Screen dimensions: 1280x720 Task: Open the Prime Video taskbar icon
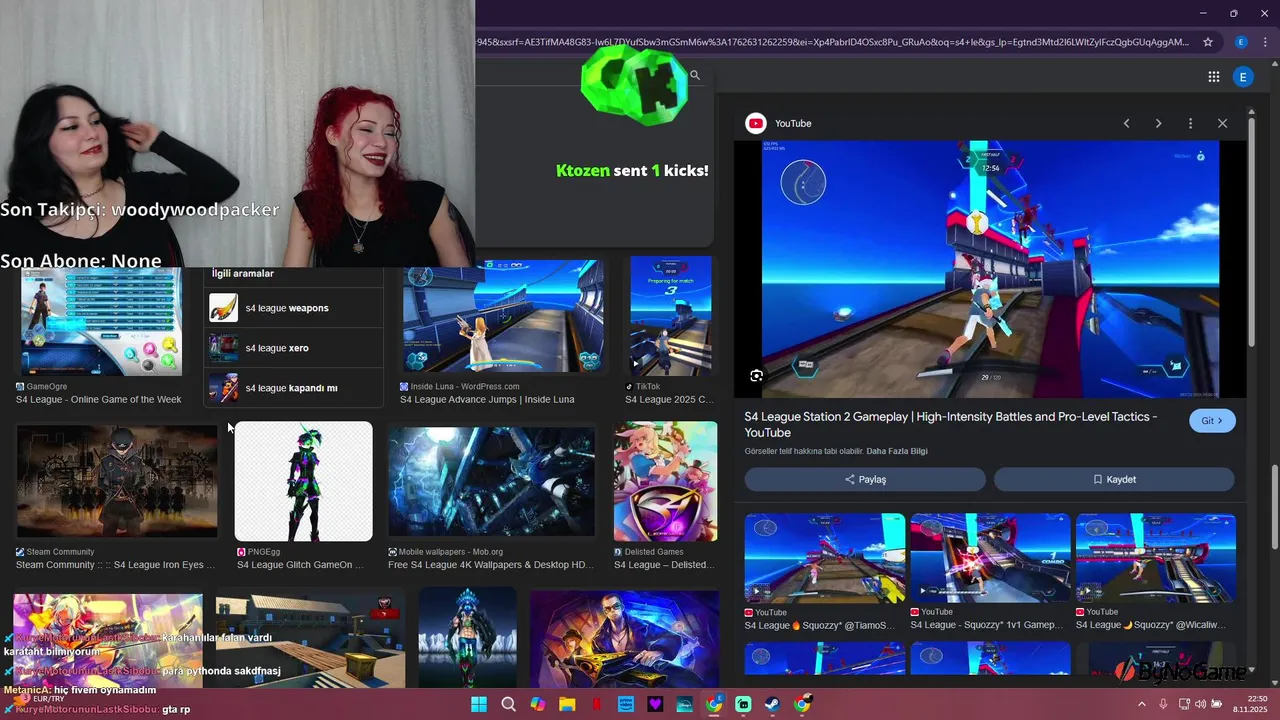(626, 704)
